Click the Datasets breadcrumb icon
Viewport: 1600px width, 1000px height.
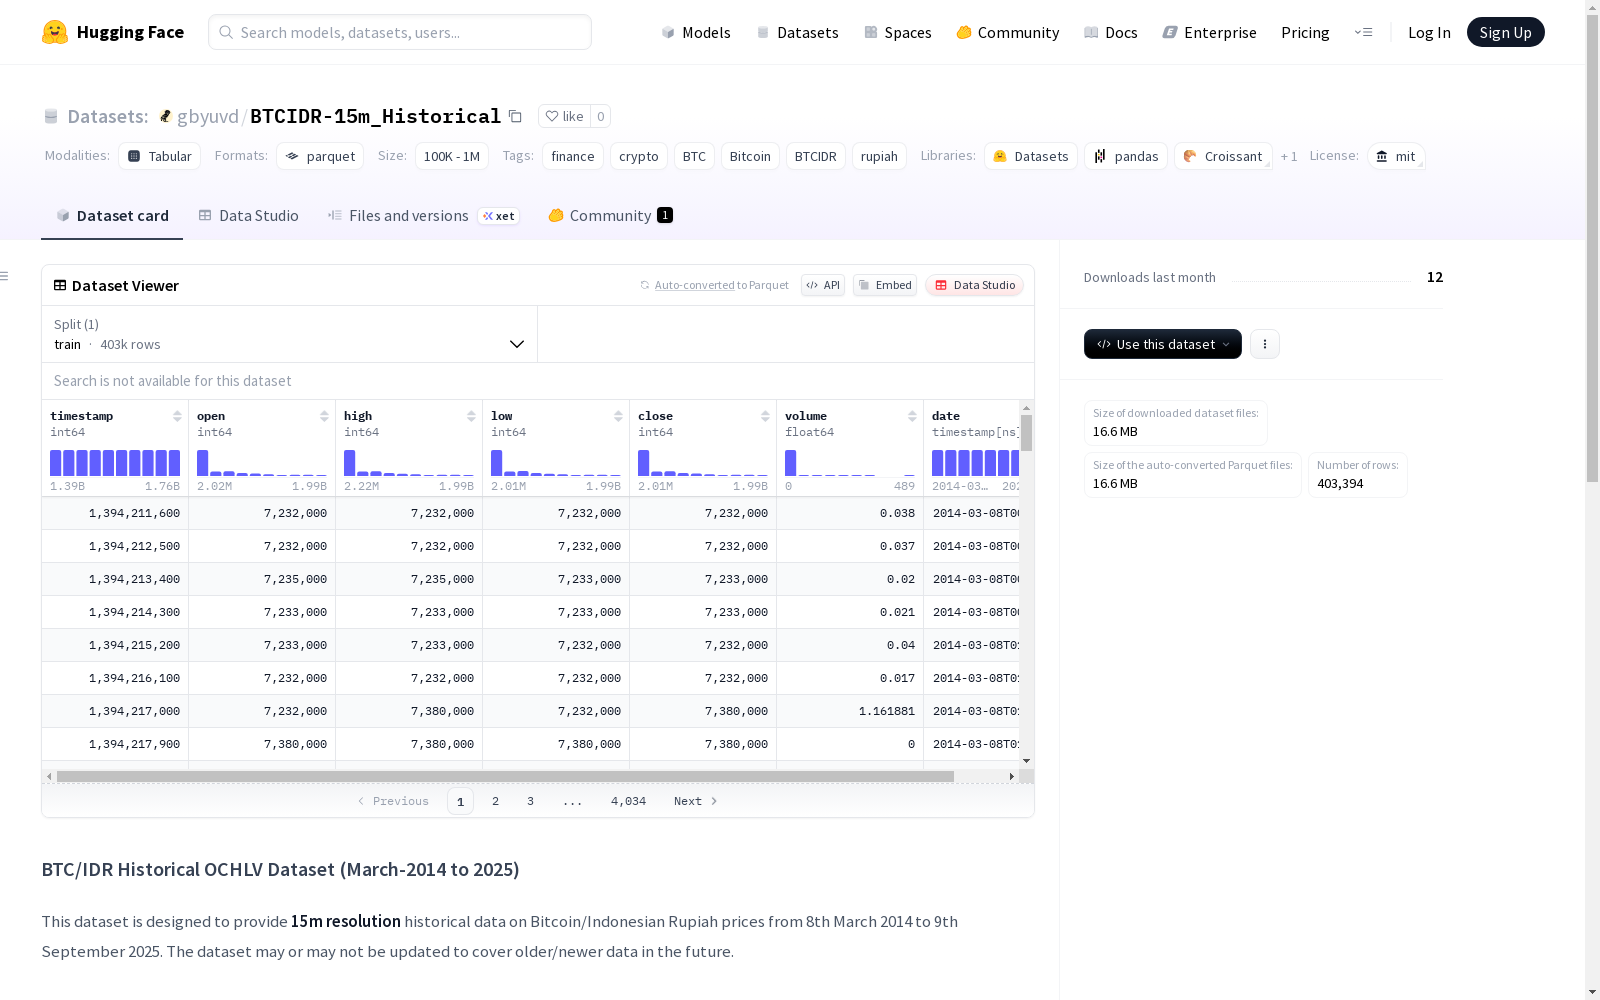click(x=51, y=116)
